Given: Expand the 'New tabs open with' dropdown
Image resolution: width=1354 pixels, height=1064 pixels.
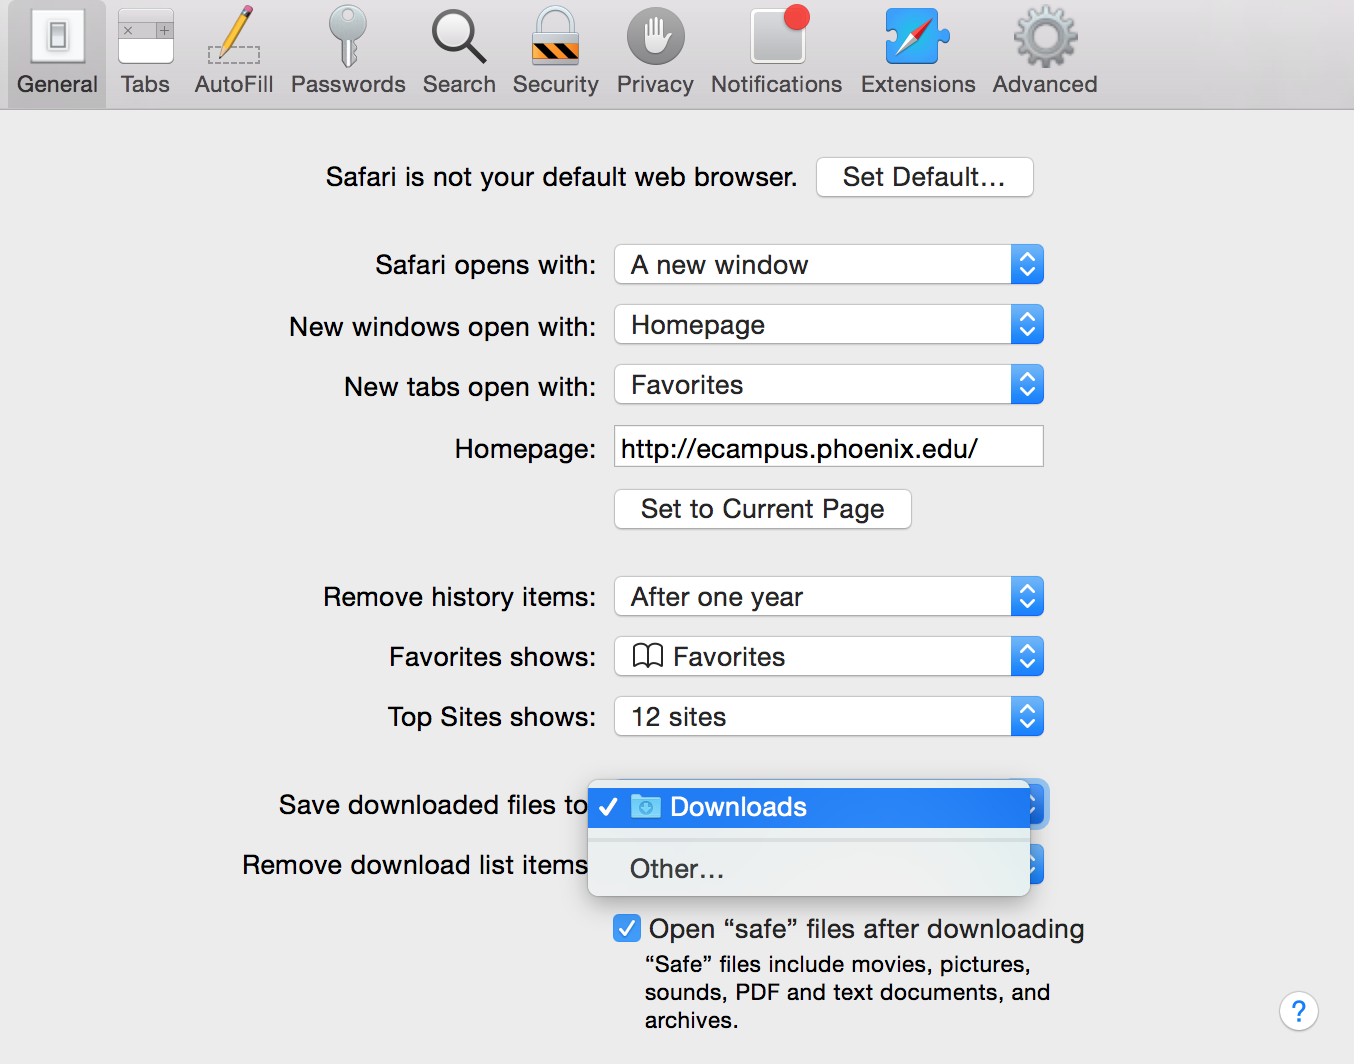Looking at the screenshot, I should (829, 385).
